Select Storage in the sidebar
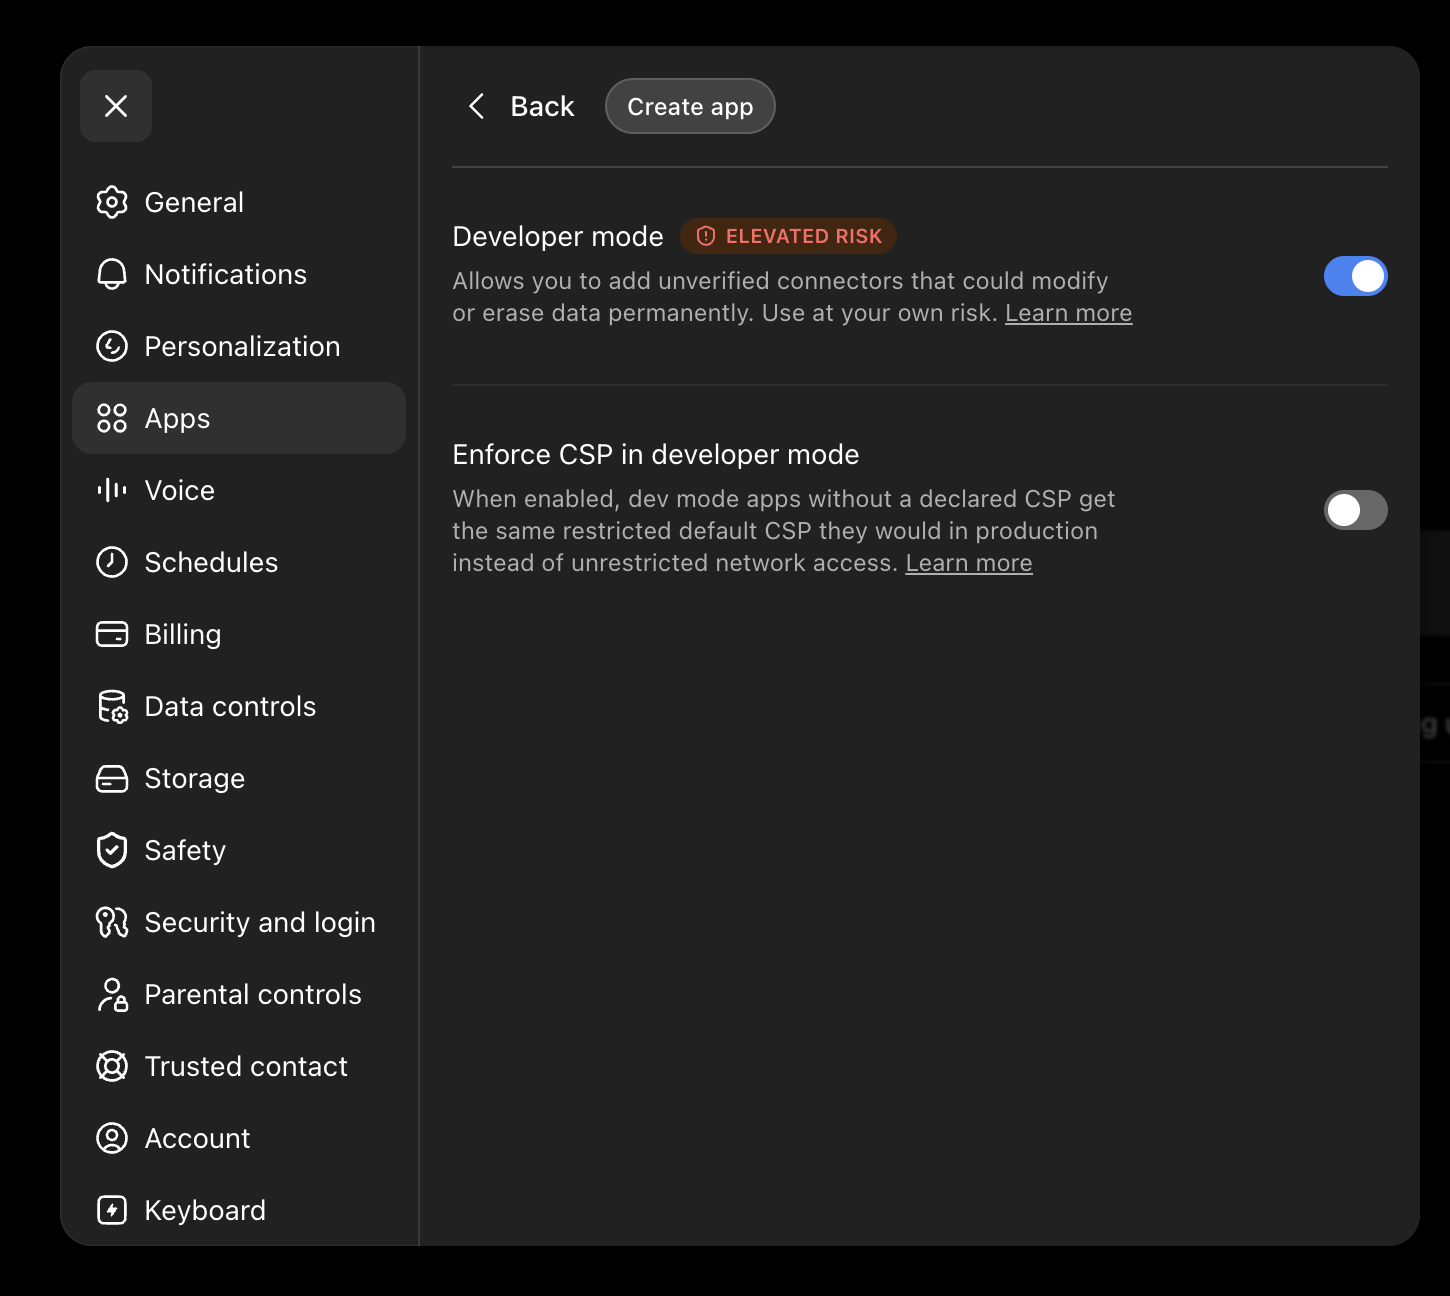Viewport: 1450px width, 1296px height. coord(239,778)
